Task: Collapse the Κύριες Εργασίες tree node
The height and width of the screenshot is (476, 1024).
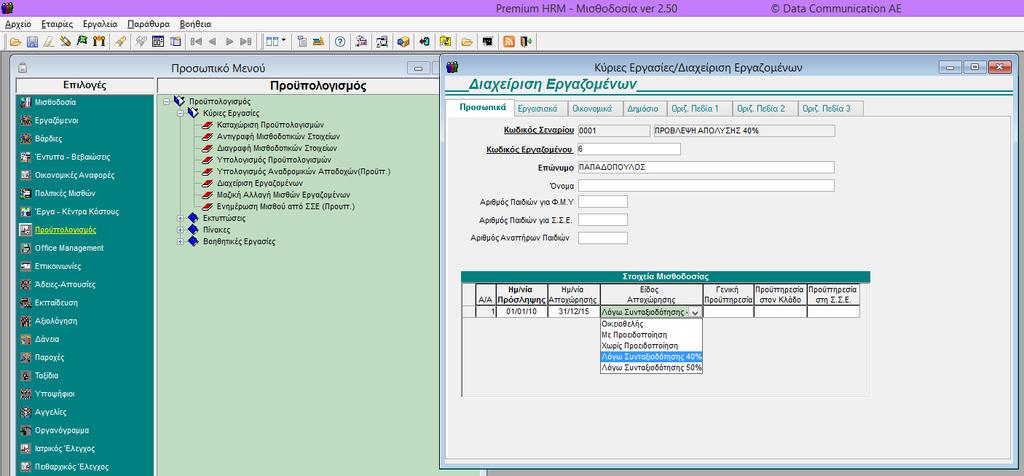Action: 180,113
